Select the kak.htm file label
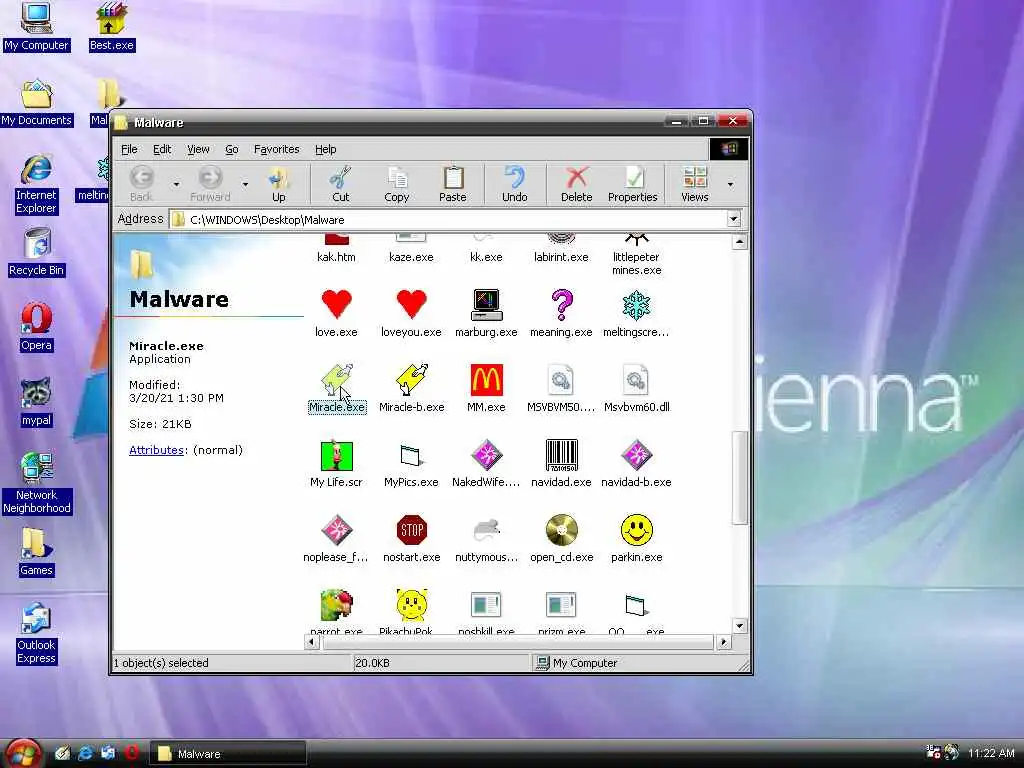 (x=336, y=257)
